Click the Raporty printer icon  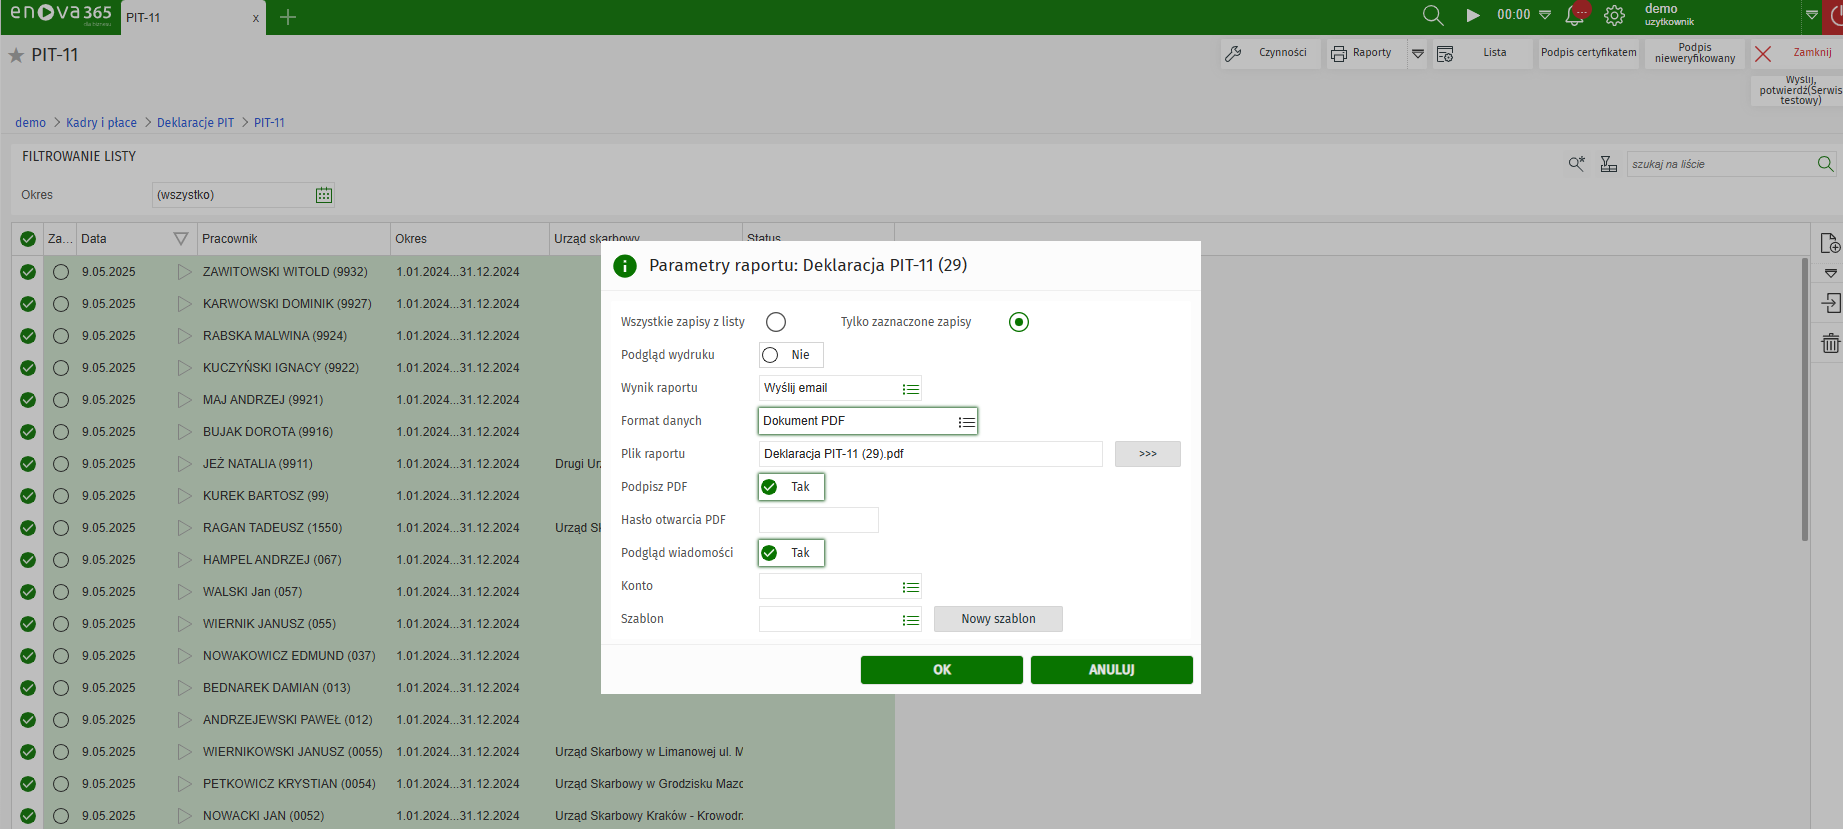pyautogui.click(x=1339, y=54)
